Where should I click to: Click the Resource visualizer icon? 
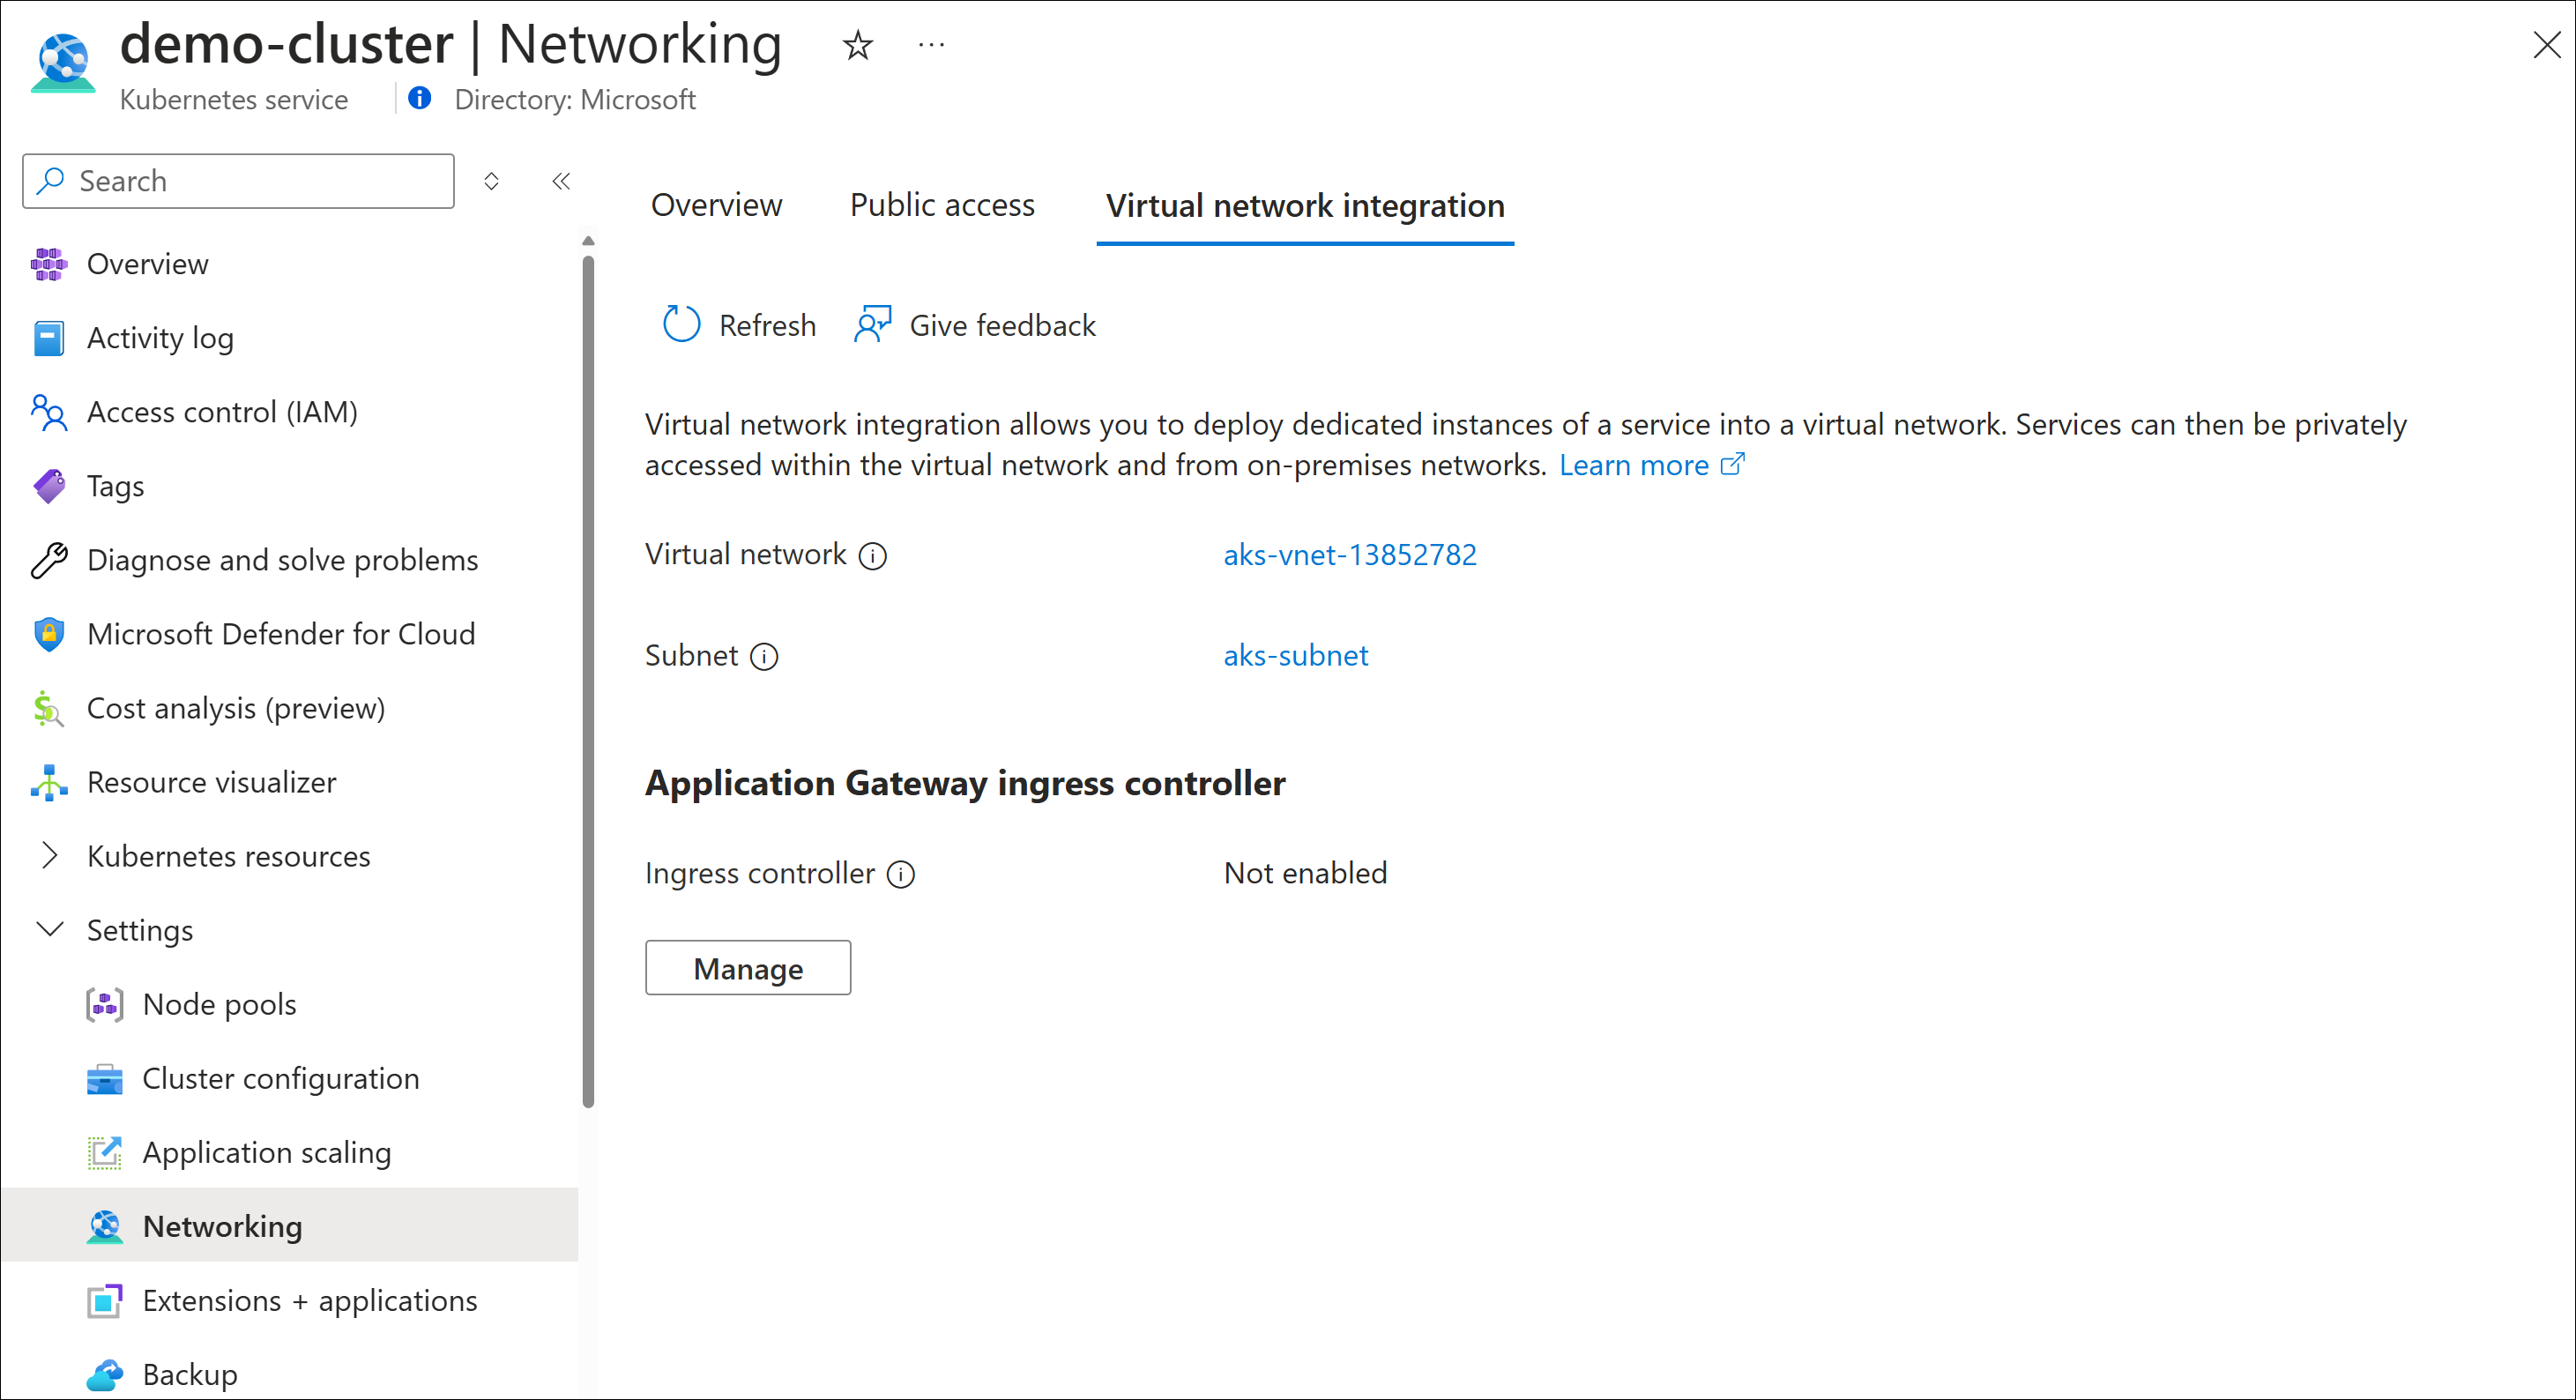click(x=47, y=783)
